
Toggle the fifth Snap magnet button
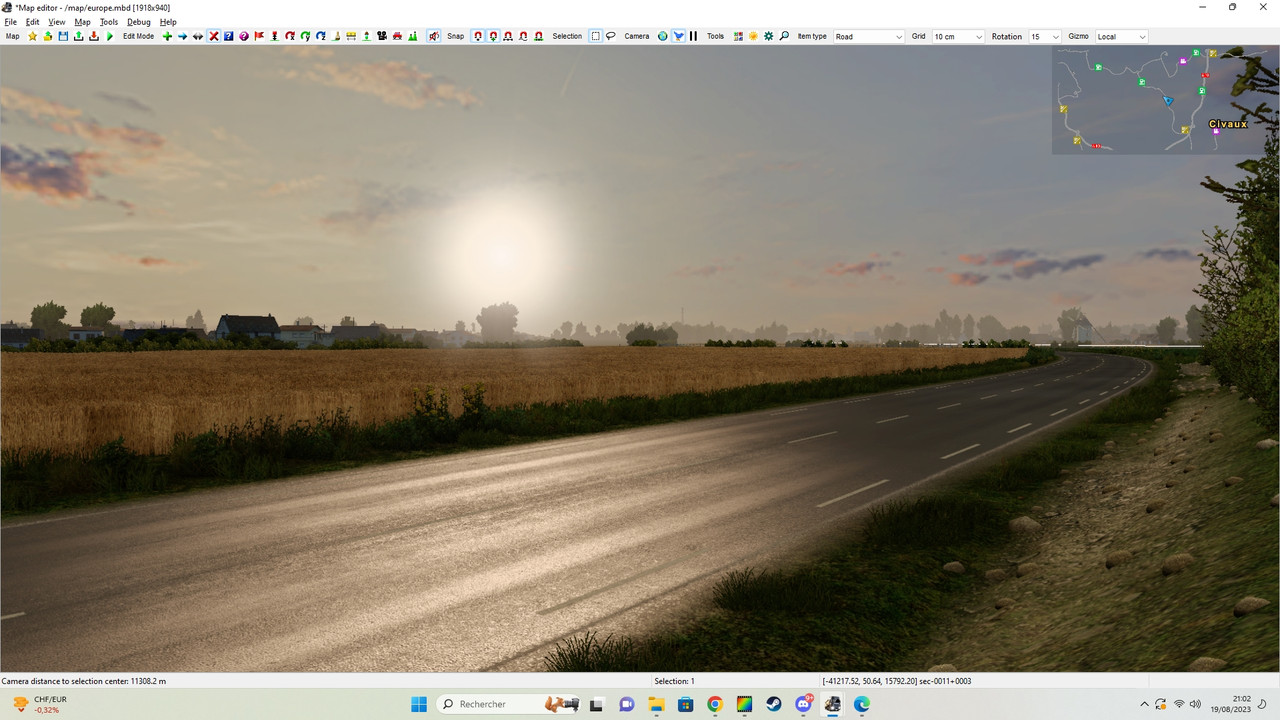tap(539, 36)
